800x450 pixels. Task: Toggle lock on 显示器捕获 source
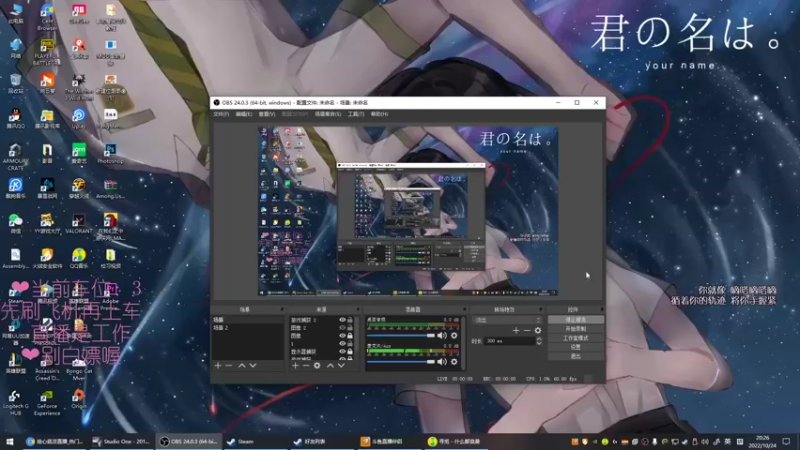[350, 352]
